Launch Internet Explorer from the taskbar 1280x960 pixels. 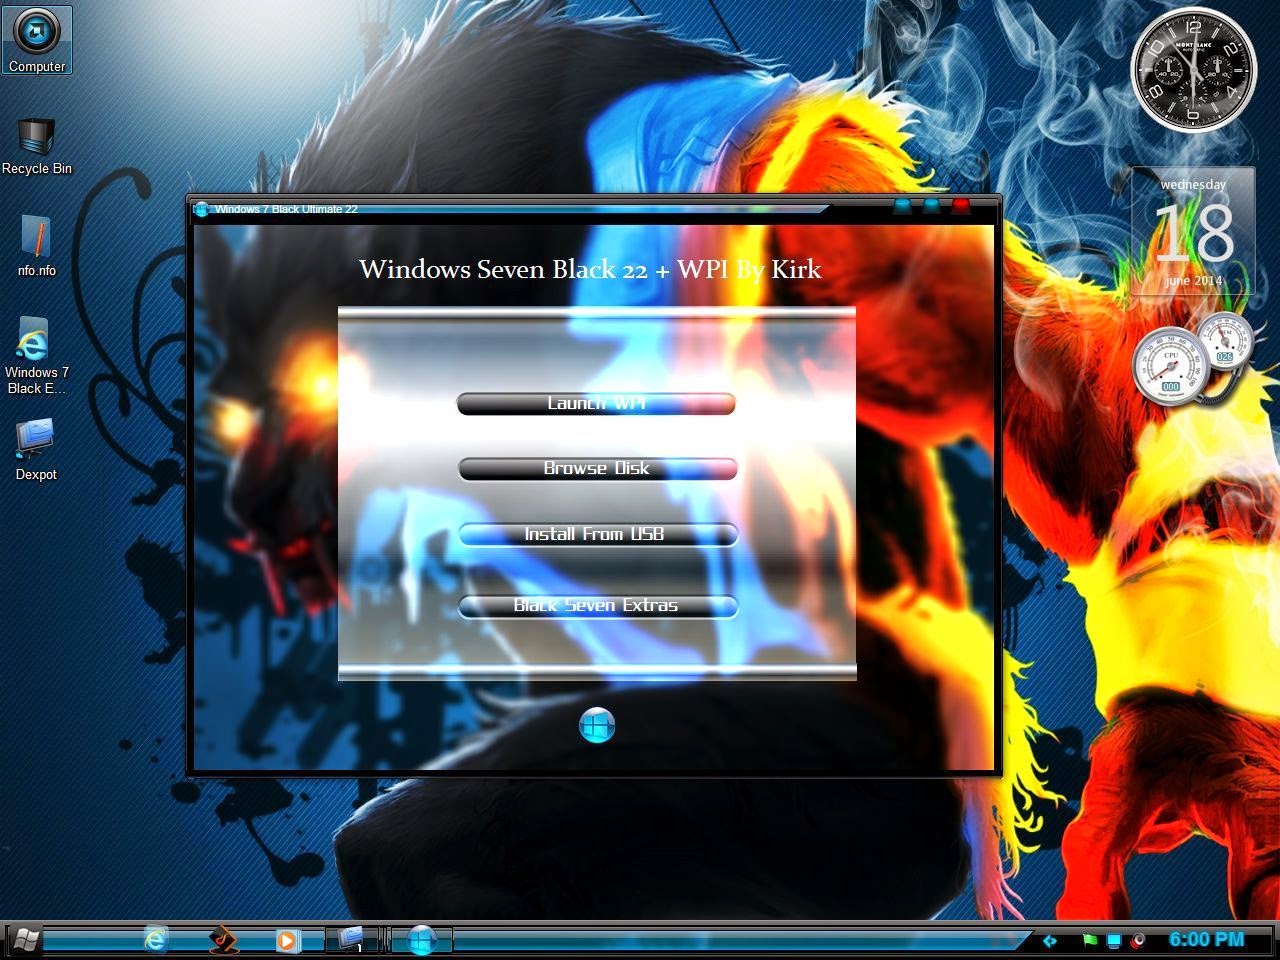pyautogui.click(x=155, y=940)
